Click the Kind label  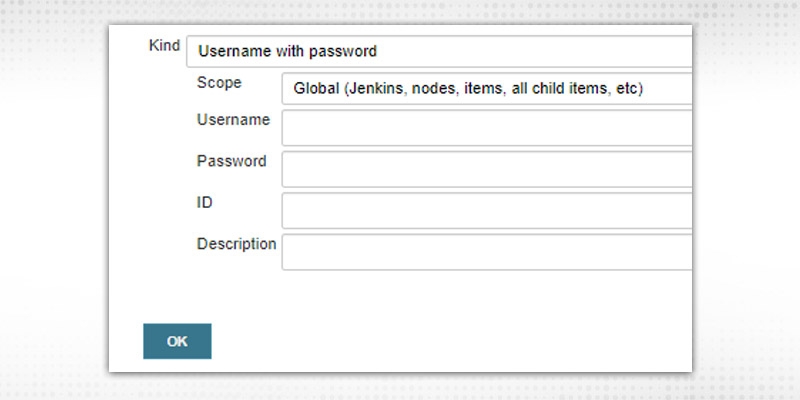[x=163, y=46]
